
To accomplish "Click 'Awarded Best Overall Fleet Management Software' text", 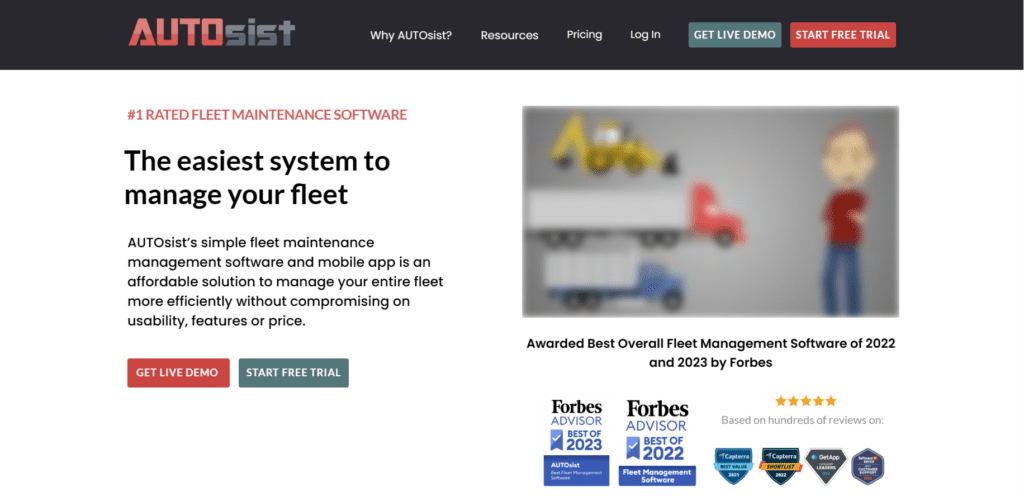I will [x=711, y=352].
